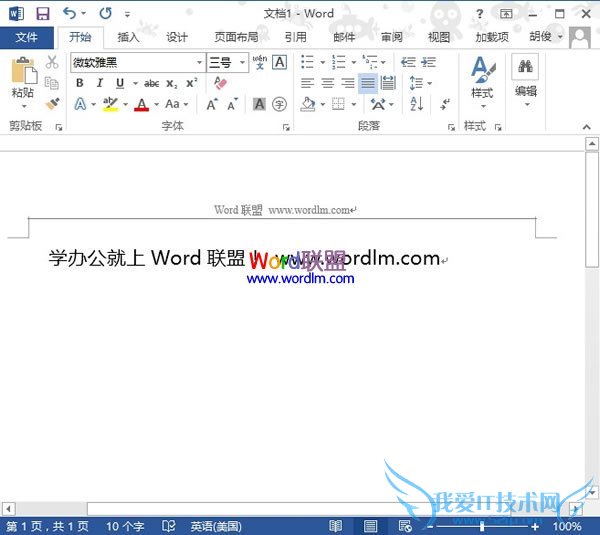Click horizontal scrollbar left arrow

coord(8,509)
